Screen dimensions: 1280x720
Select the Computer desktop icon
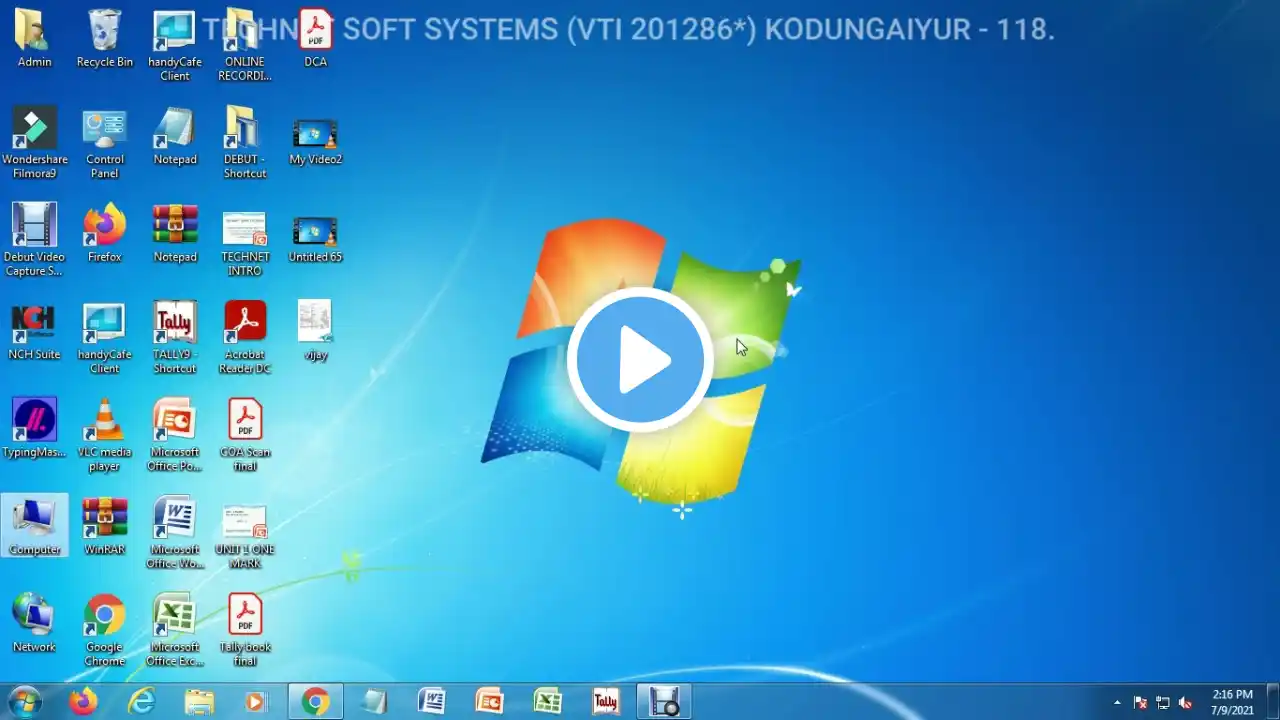34,525
